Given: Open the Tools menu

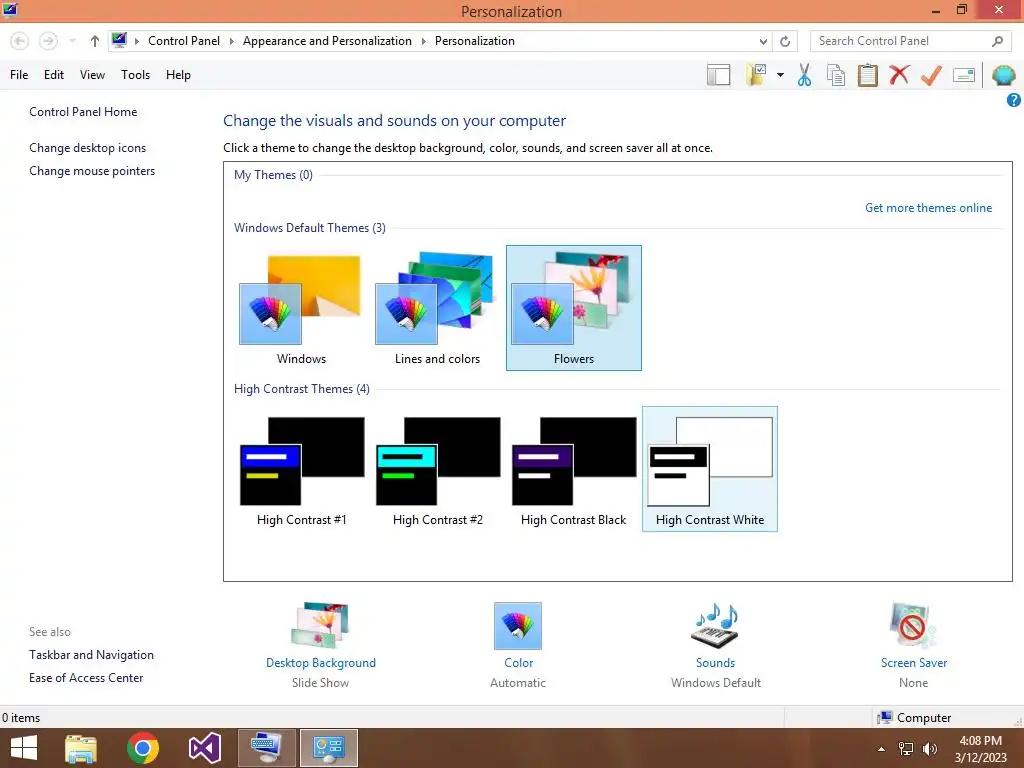Looking at the screenshot, I should [135, 75].
